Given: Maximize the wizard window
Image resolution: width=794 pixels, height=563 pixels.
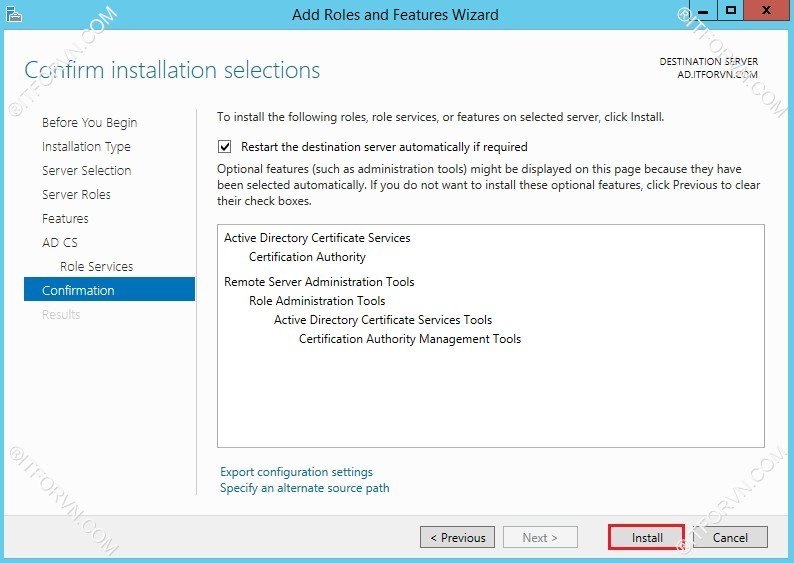Looking at the screenshot, I should point(732,12).
